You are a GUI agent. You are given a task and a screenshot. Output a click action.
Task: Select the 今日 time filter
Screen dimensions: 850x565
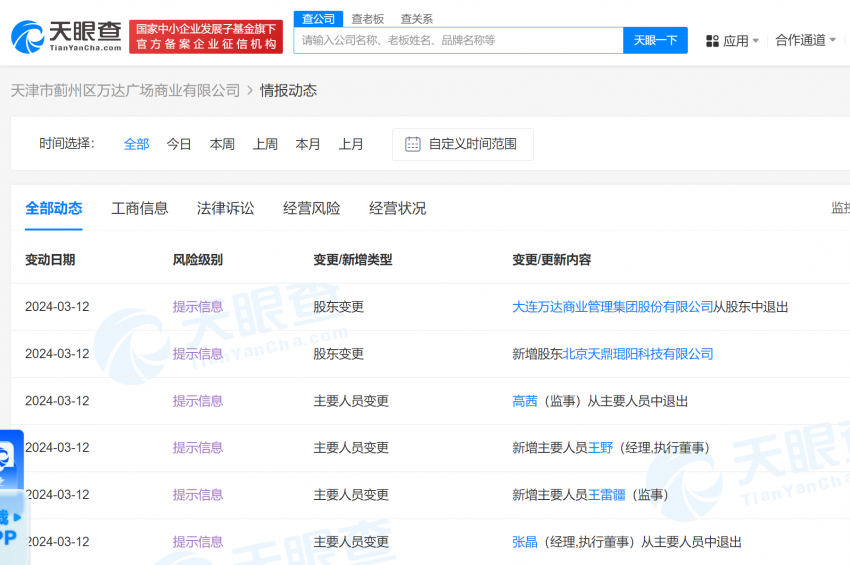[179, 144]
